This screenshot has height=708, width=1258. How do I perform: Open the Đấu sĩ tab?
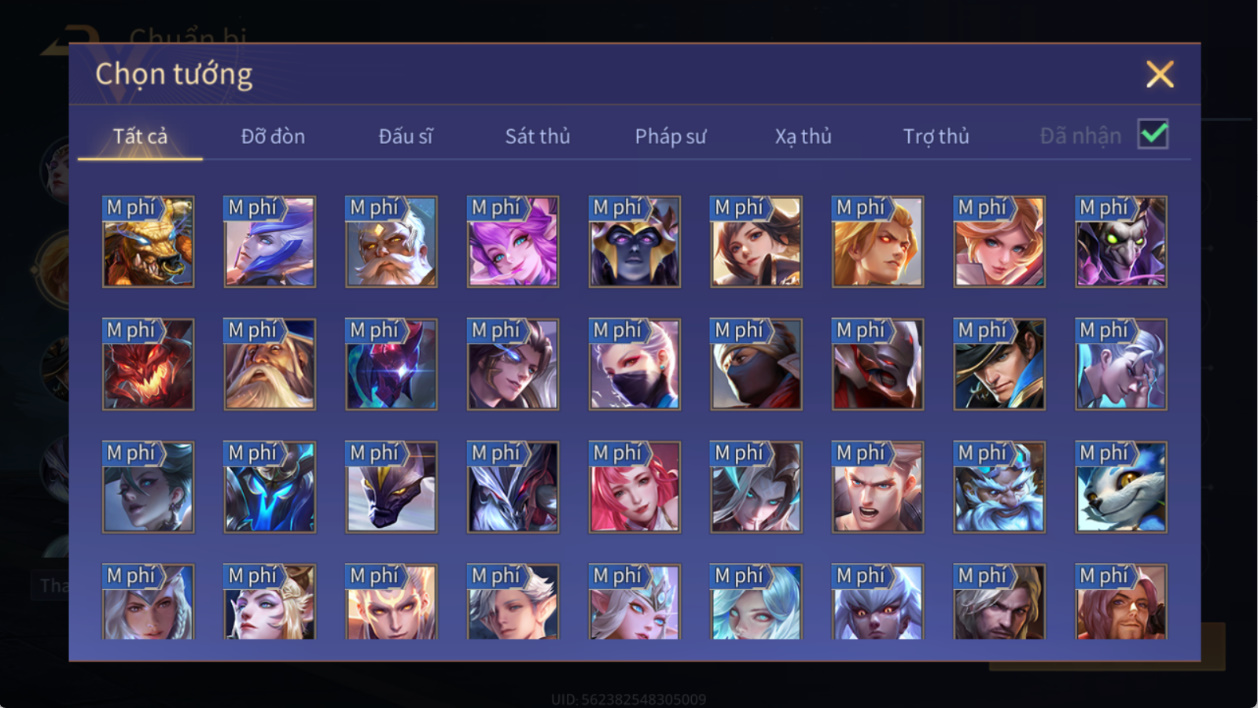point(405,137)
